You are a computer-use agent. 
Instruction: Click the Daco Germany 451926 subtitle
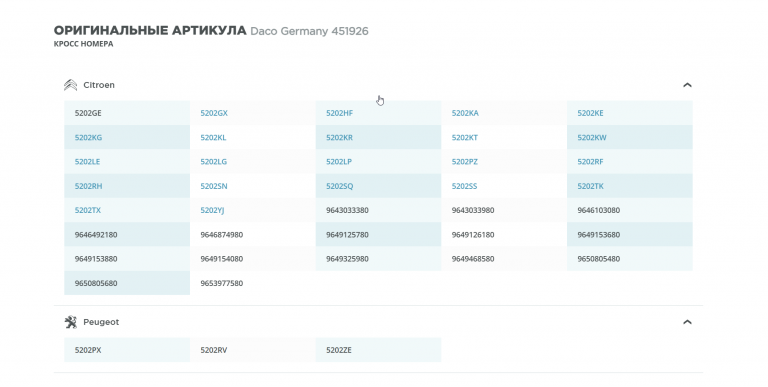(309, 31)
